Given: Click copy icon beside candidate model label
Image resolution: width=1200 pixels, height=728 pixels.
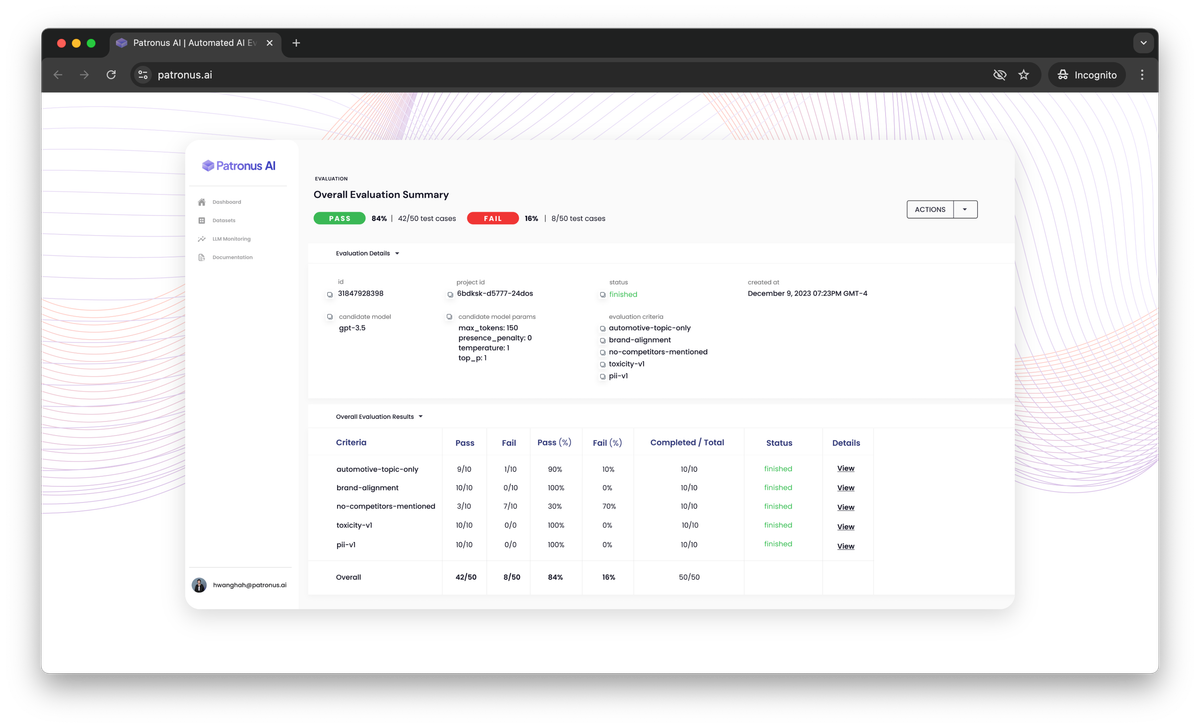Looking at the screenshot, I should (330, 317).
